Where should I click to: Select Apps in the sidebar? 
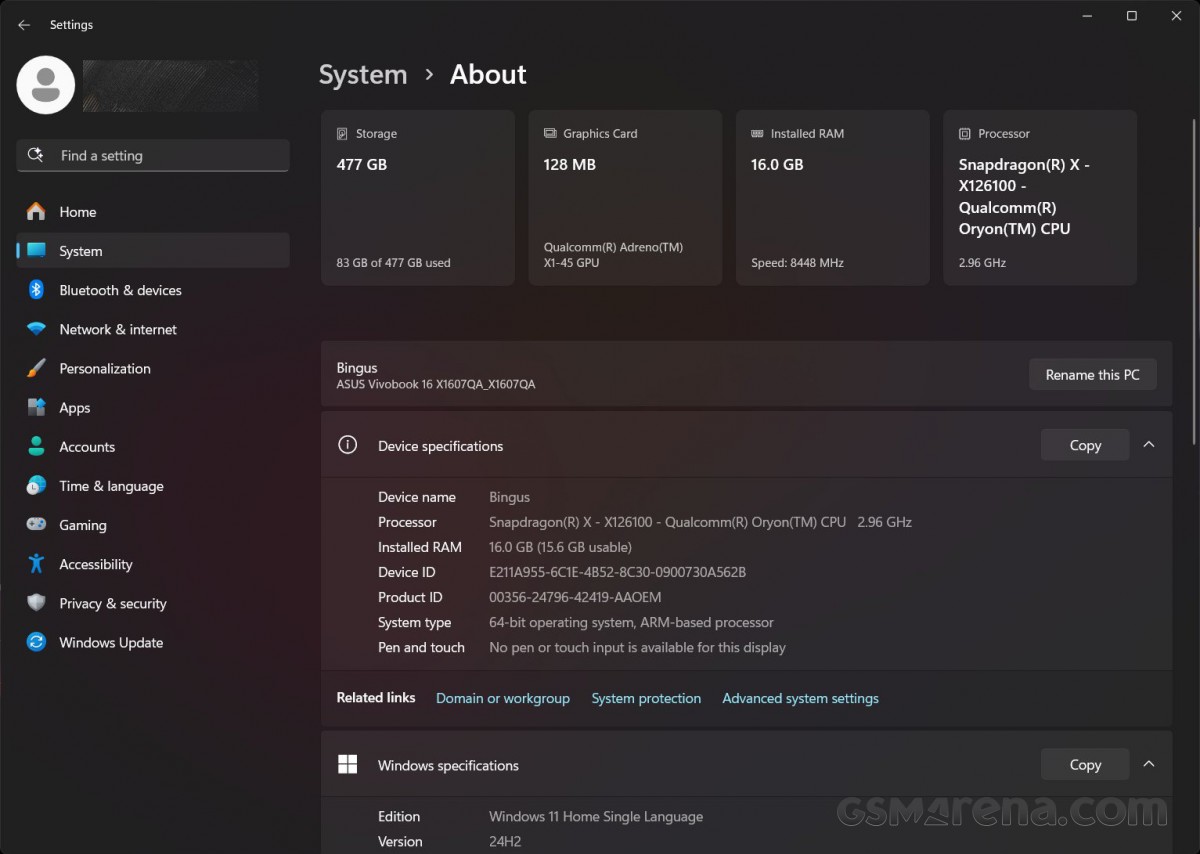pos(74,408)
